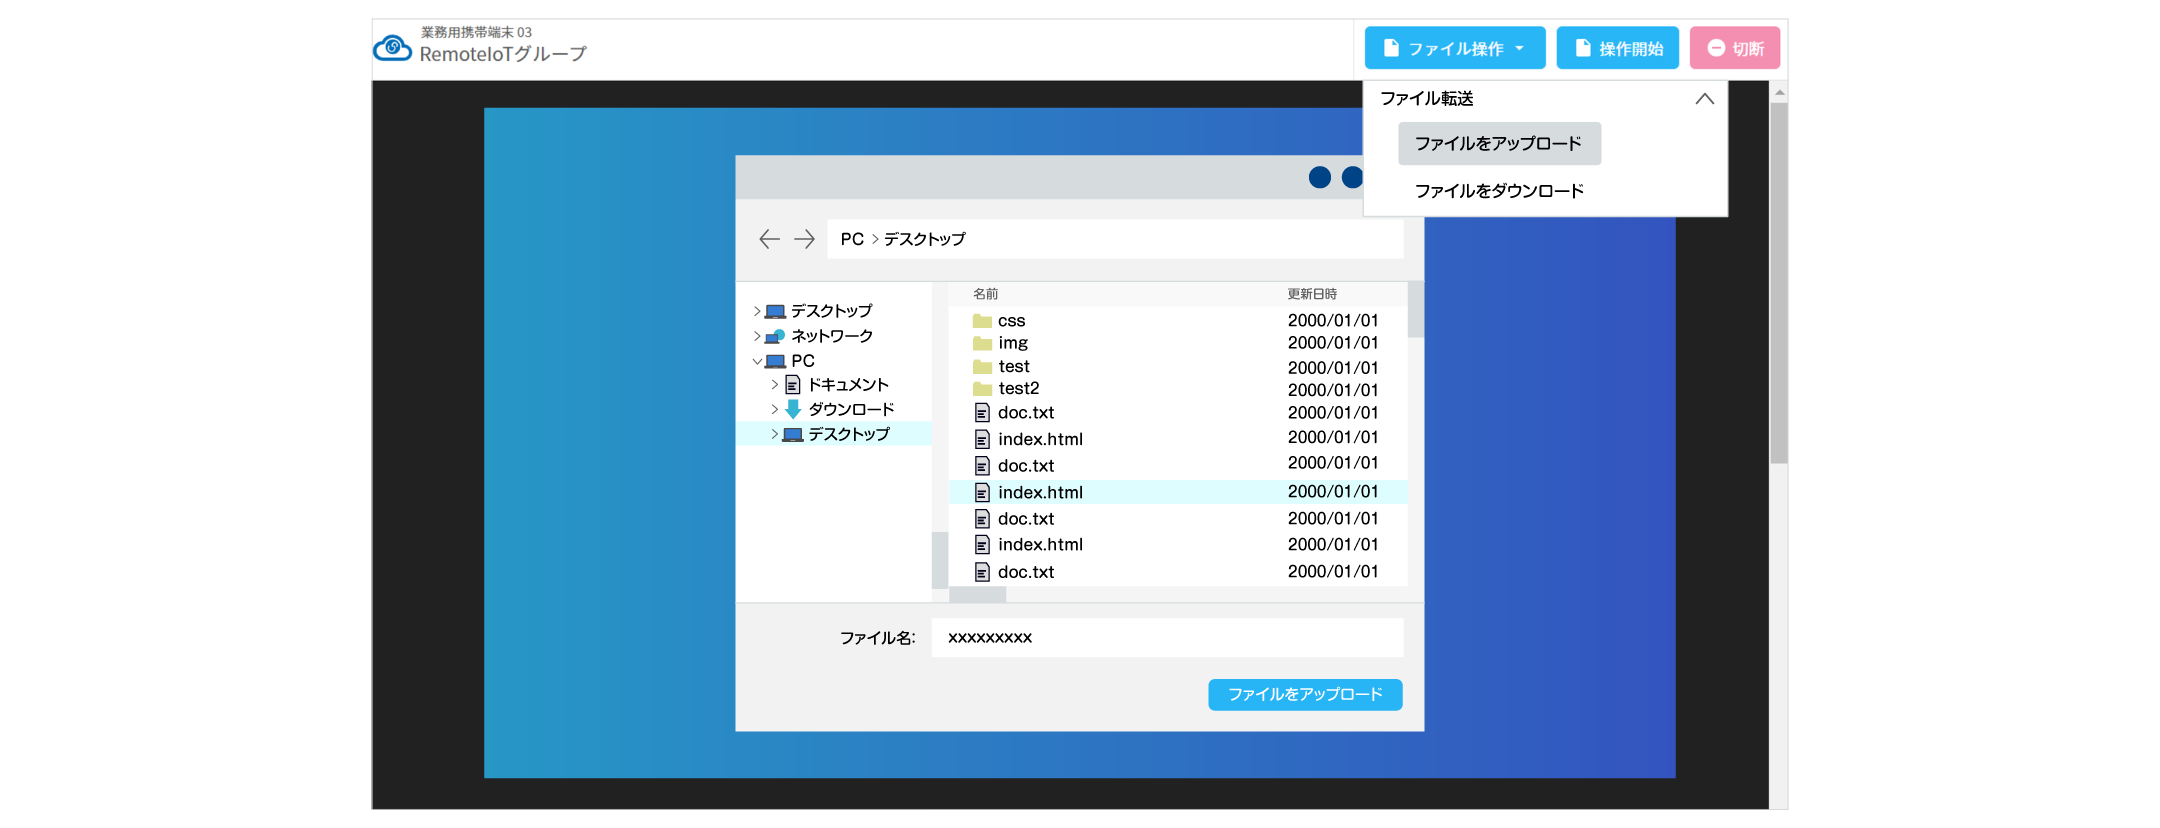Screen dimensions: 2160x828
Task: Click the file list vertical scrollbar thumb
Action: click(x=1415, y=310)
